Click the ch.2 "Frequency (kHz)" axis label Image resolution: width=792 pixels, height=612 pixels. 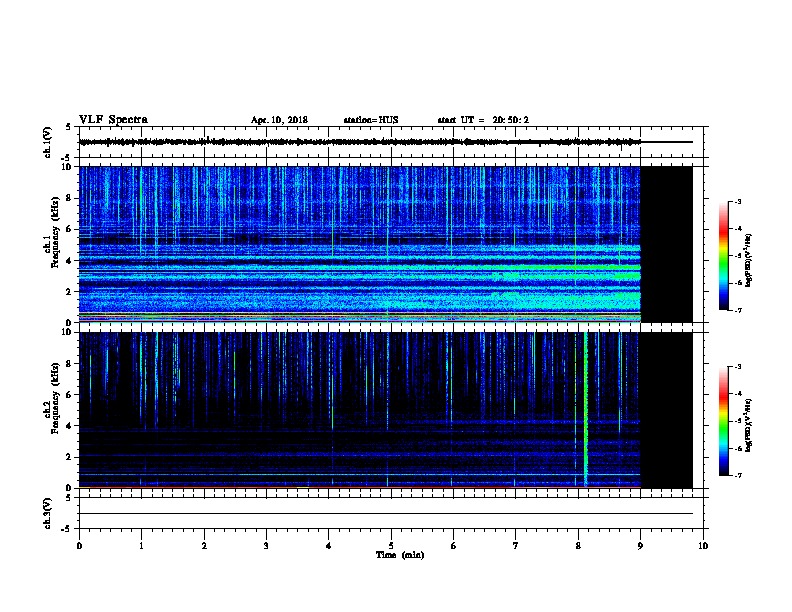[55, 398]
